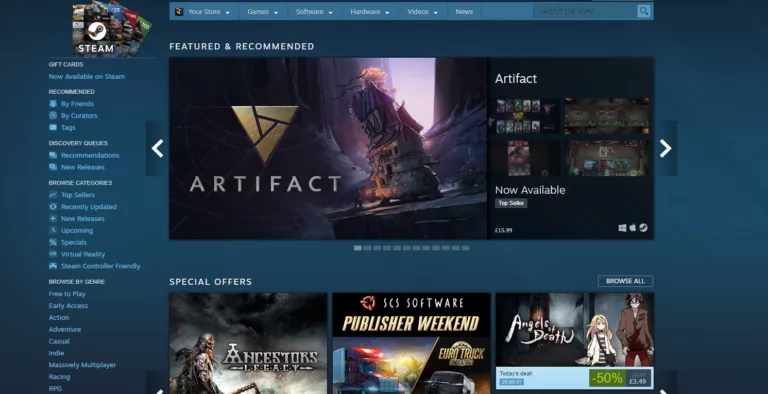The height and width of the screenshot is (394, 768).
Task: Open the Casual genre link
Action: tap(59, 341)
